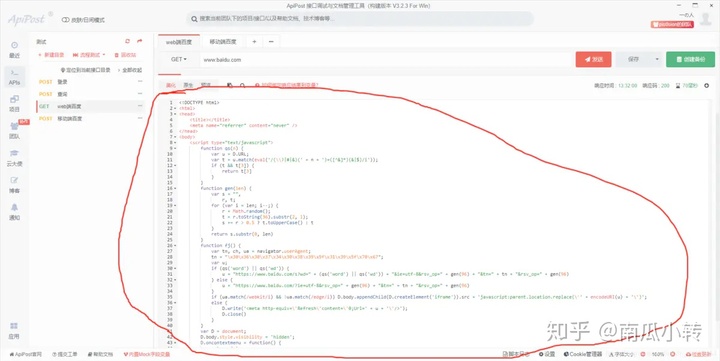Open more options for POST 查询

[140, 94]
